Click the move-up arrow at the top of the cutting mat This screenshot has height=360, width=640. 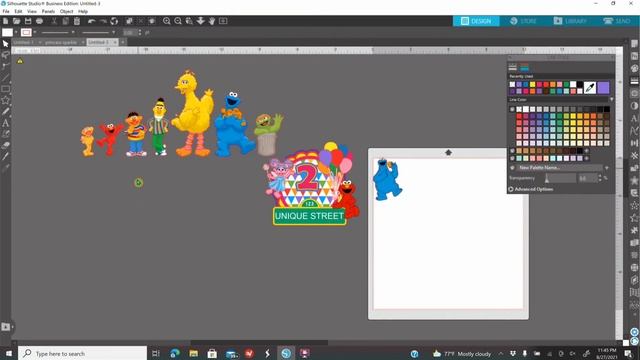(x=448, y=152)
